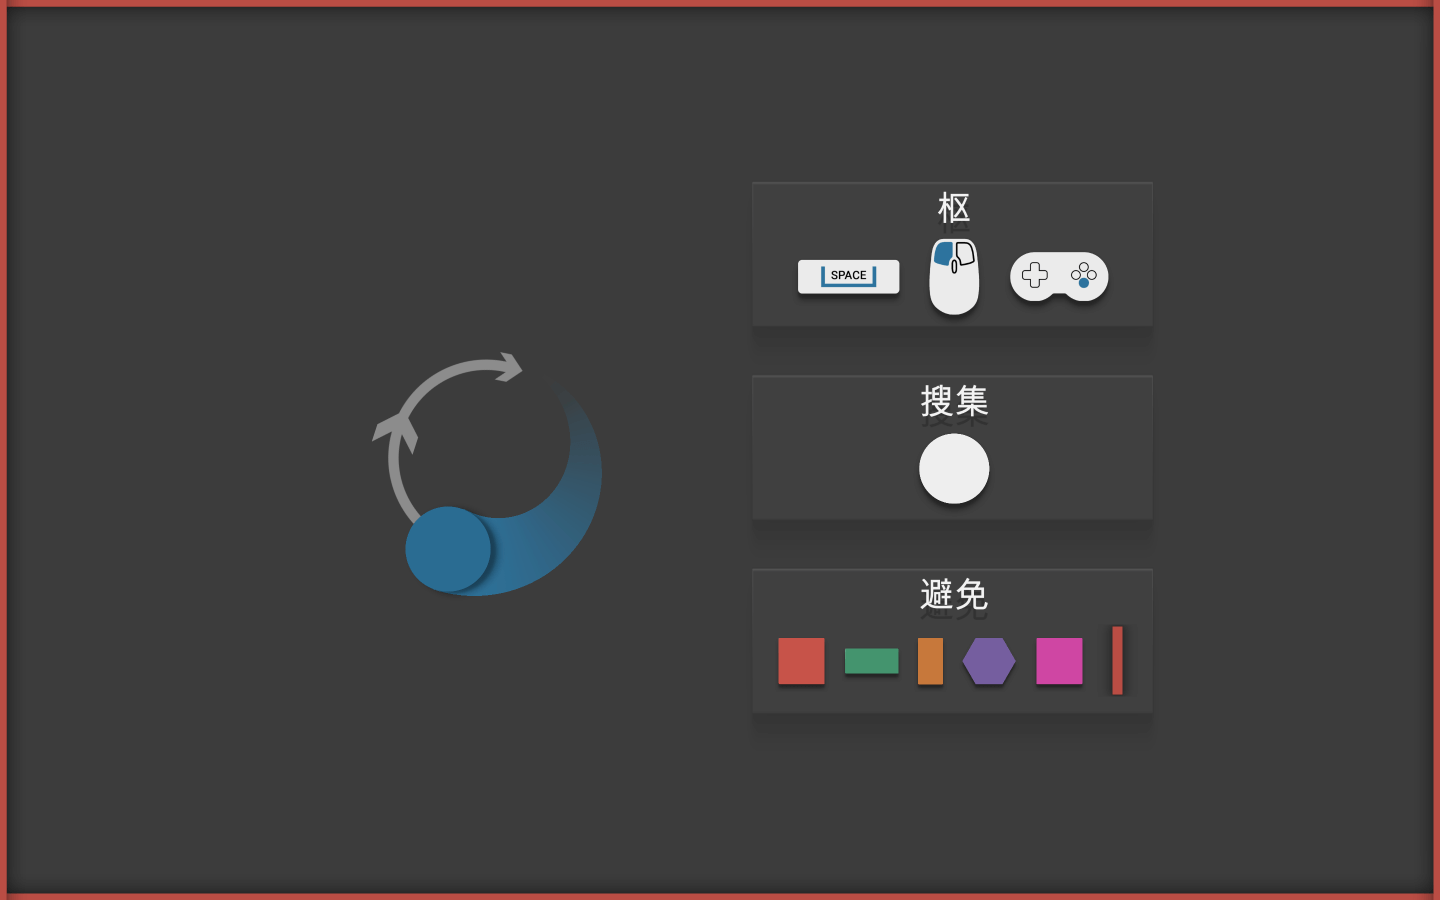The height and width of the screenshot is (900, 1440).
Task: Click the thin red bar obstacle
Action: pyautogui.click(x=1117, y=660)
